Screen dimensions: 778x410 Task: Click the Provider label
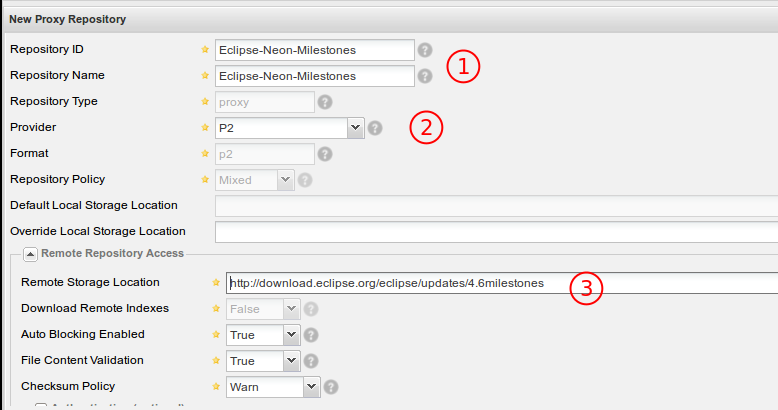pos(33,127)
